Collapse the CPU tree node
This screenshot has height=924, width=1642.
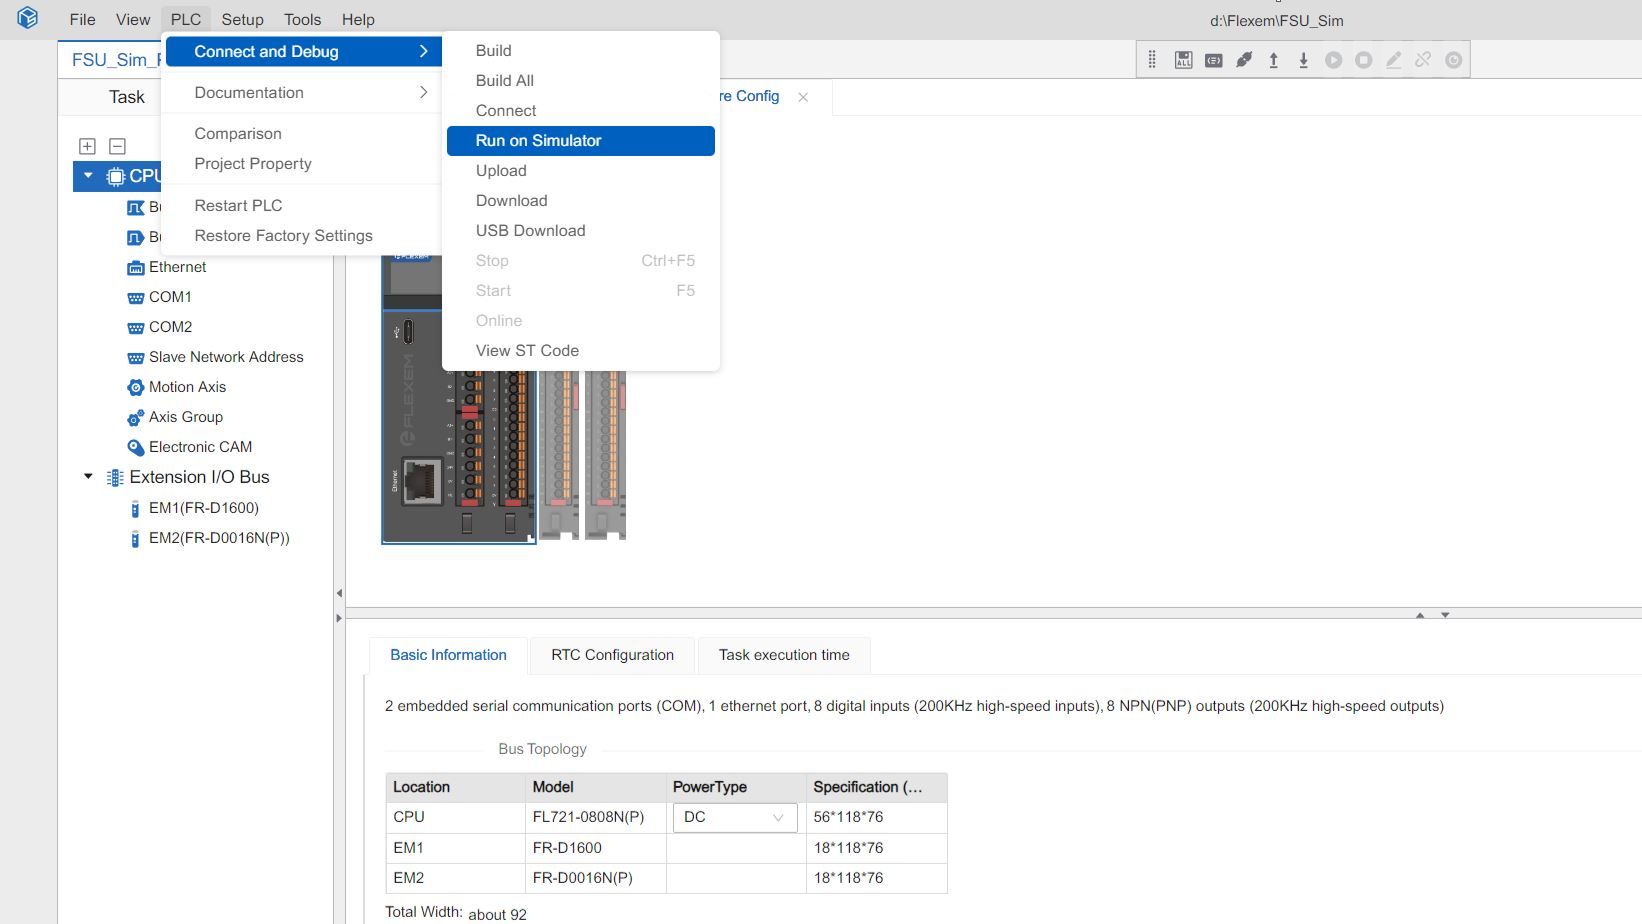click(x=87, y=175)
